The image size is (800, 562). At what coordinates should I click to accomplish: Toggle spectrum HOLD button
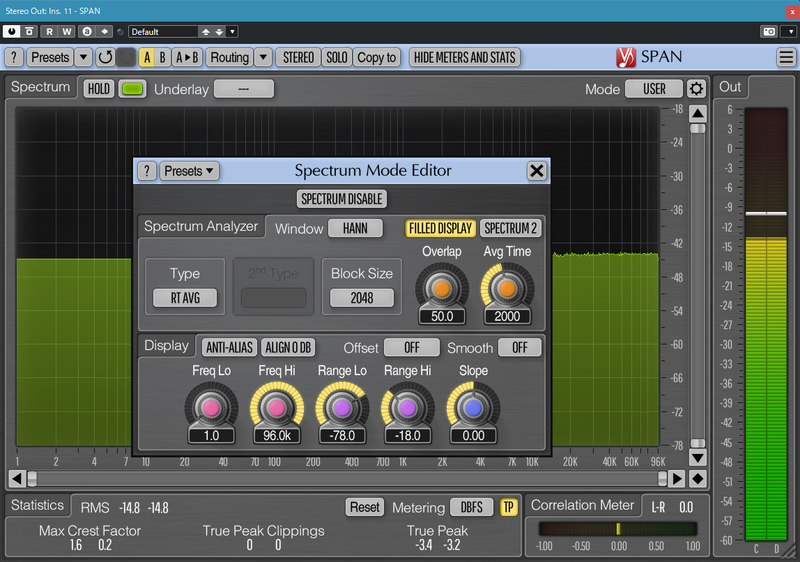coord(98,89)
